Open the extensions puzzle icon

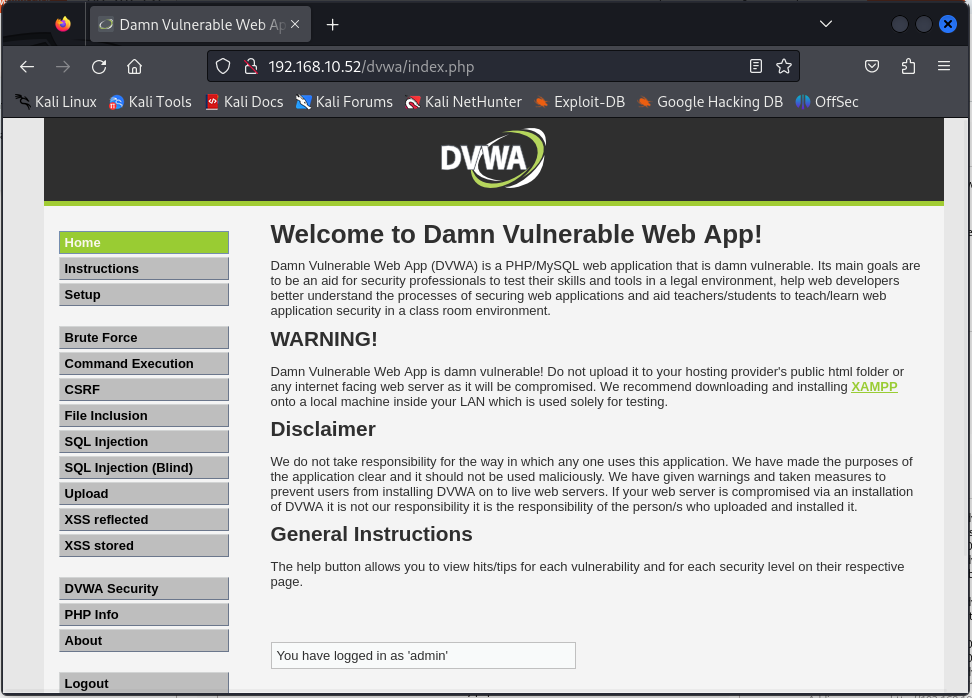(x=908, y=66)
